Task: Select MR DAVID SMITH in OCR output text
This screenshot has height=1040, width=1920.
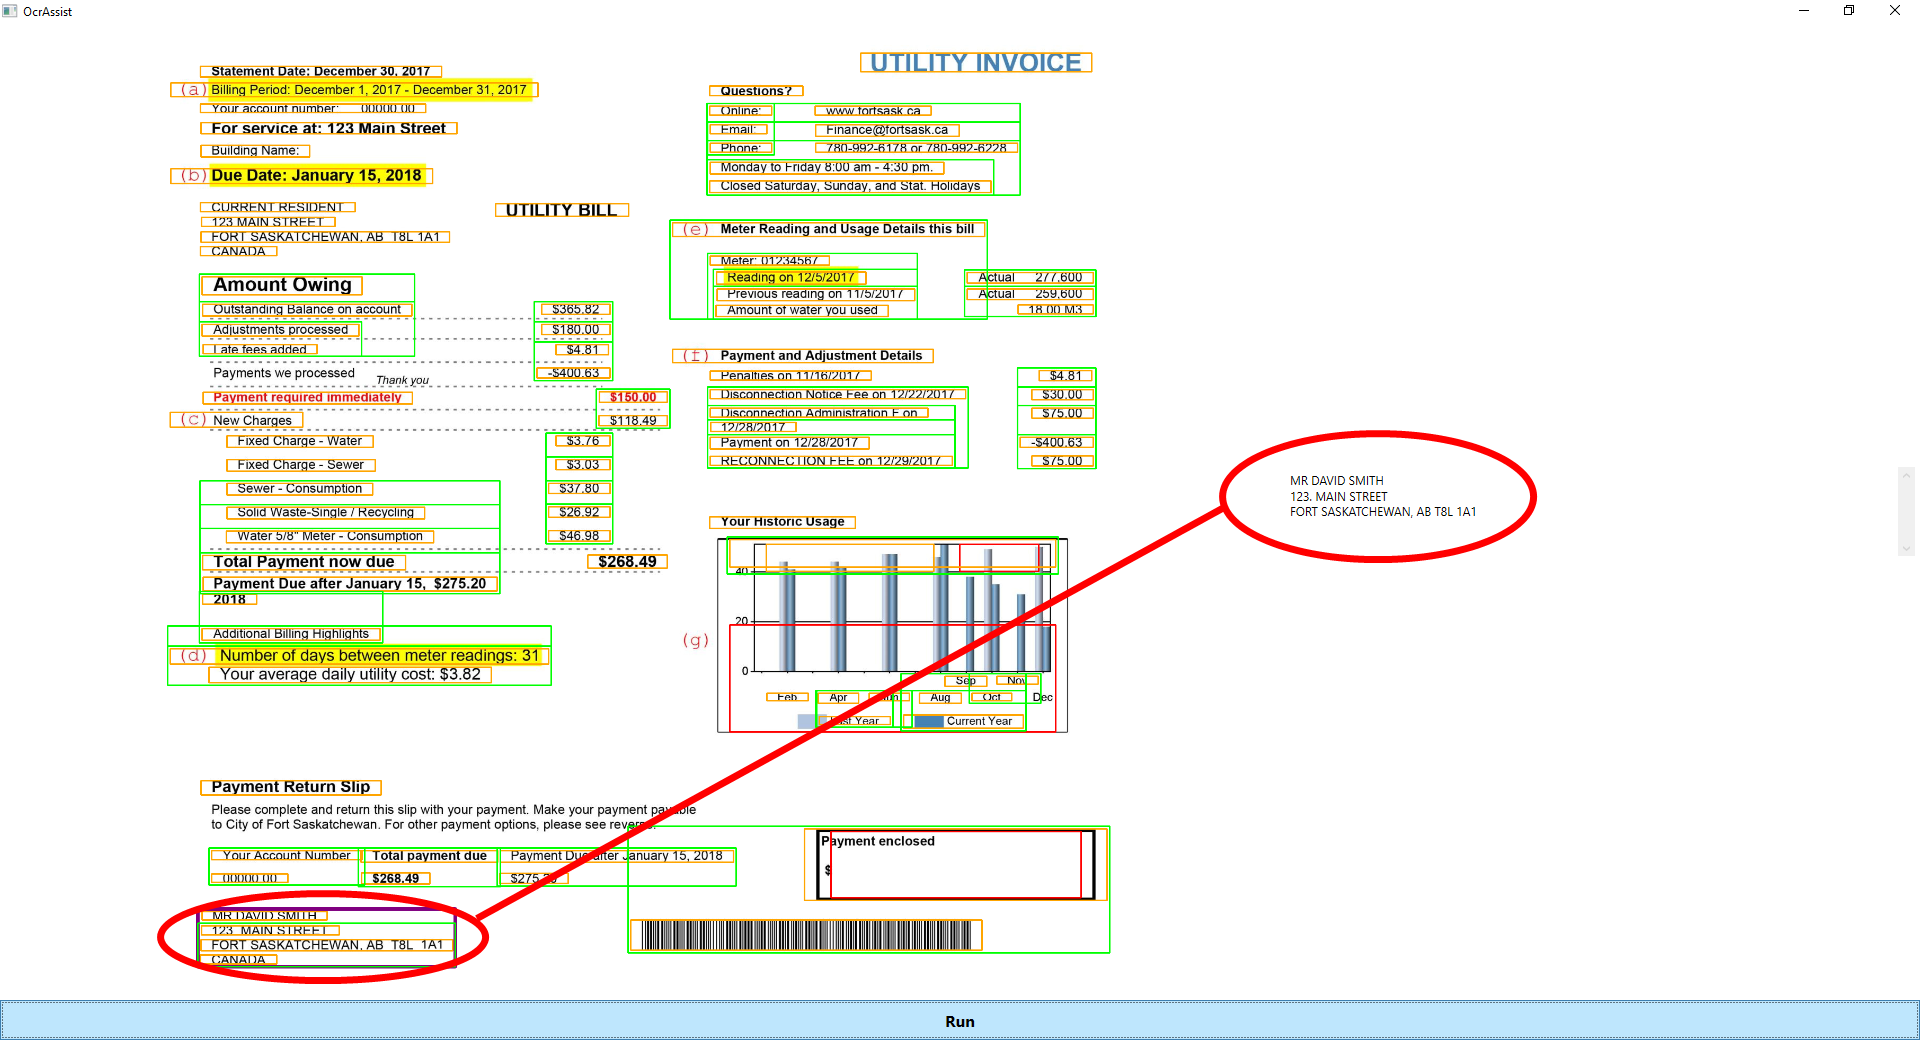Action: [1337, 481]
